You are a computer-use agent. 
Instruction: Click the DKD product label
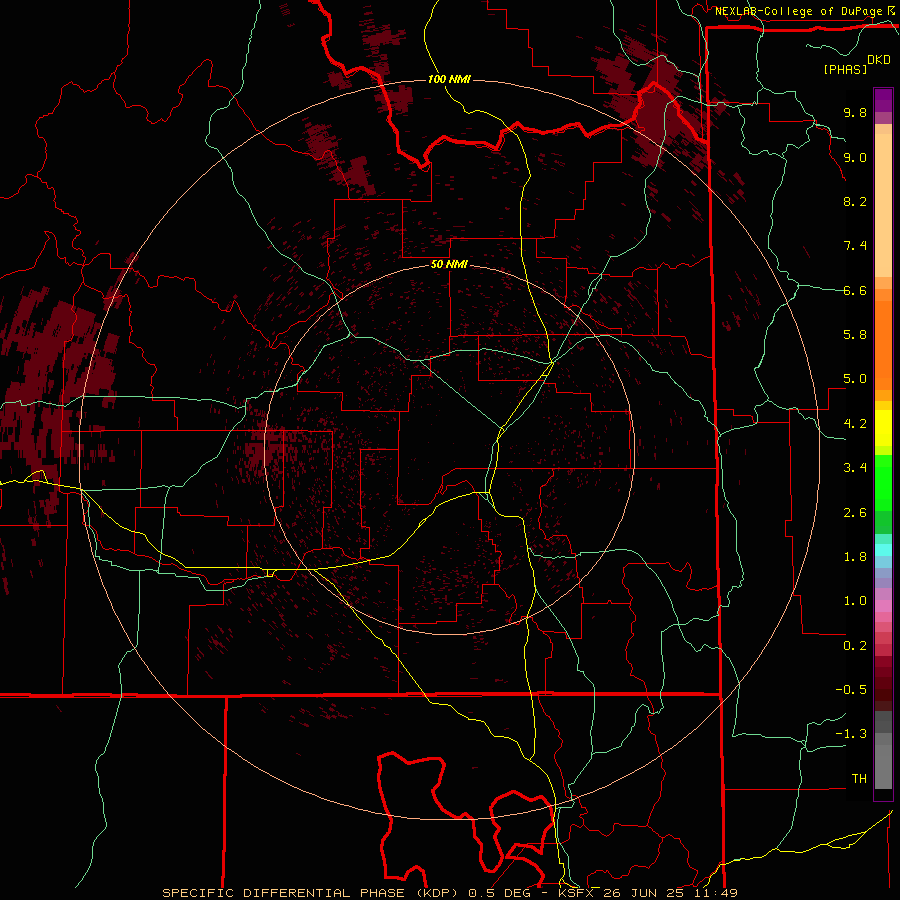(878, 60)
